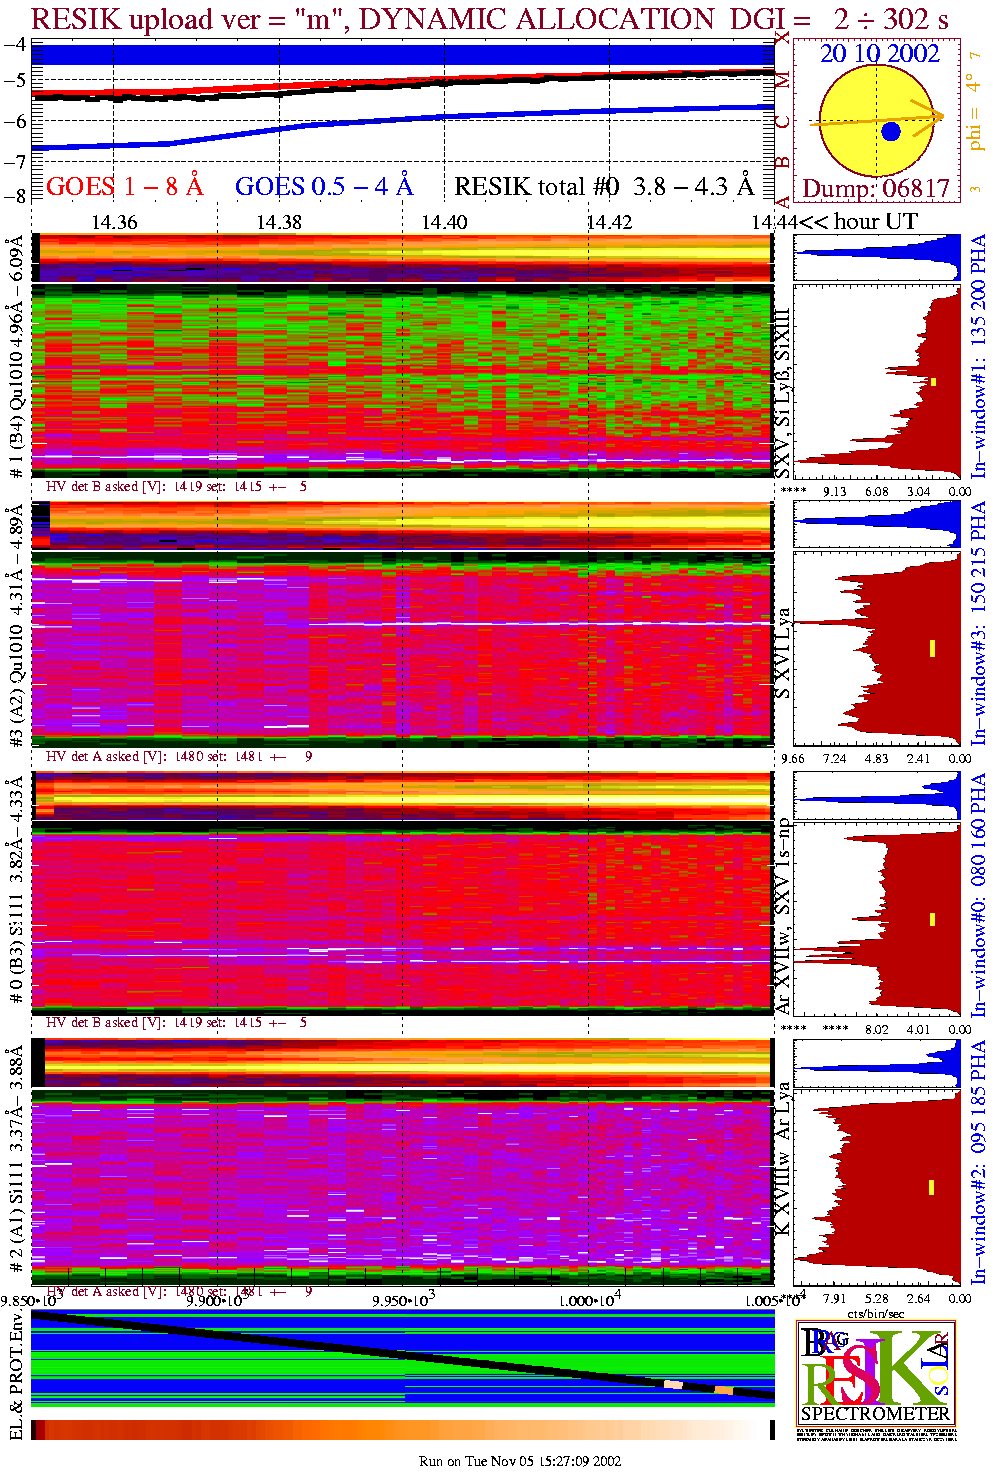
Task: Click yellow marker in window #2 spectrum histogram
Action: [x=932, y=1187]
